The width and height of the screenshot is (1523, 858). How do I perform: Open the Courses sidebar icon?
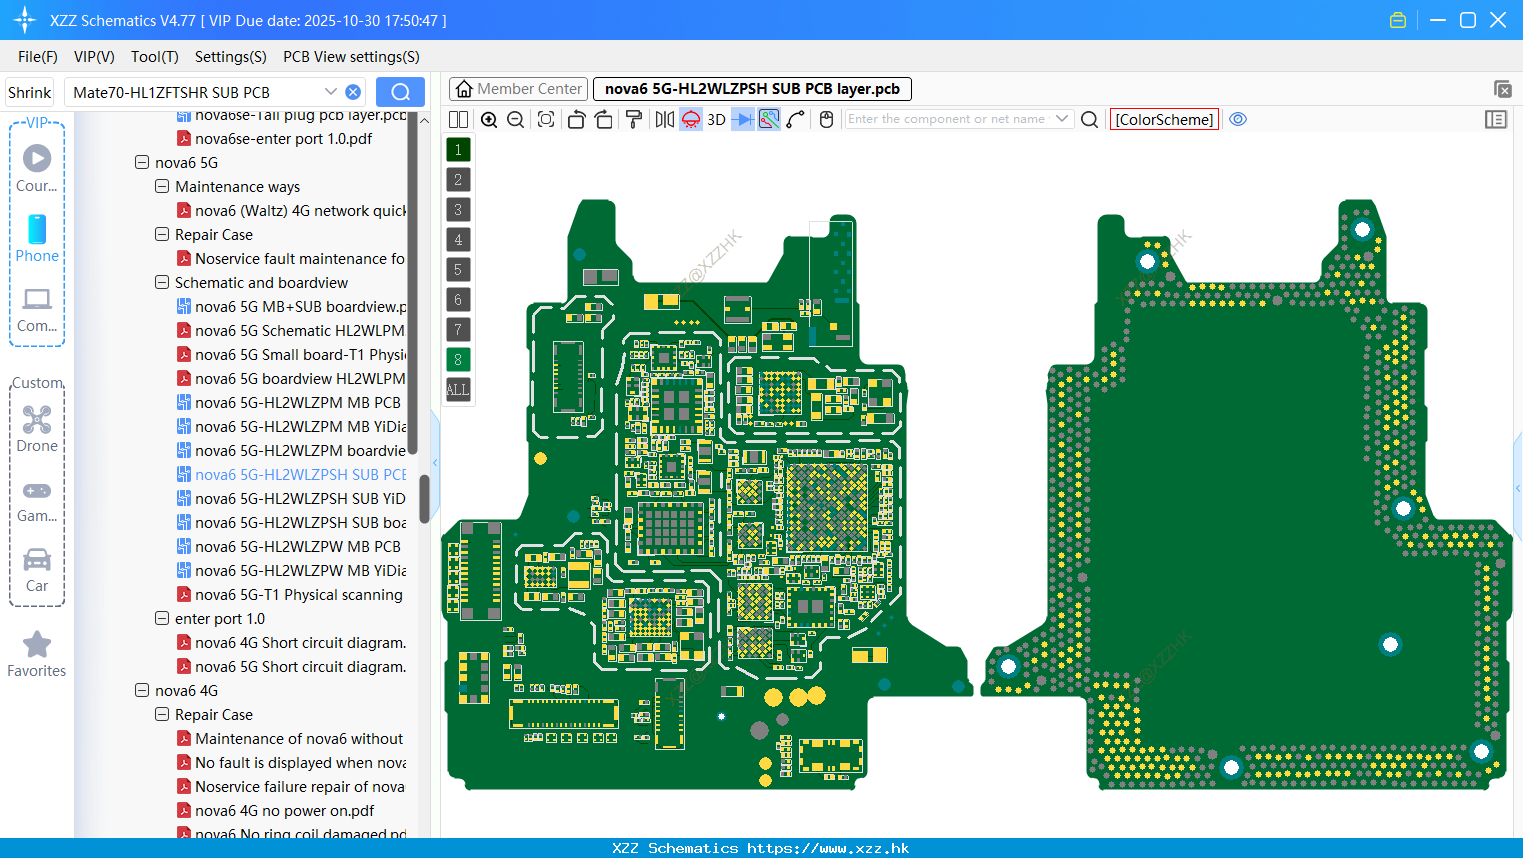37,168
